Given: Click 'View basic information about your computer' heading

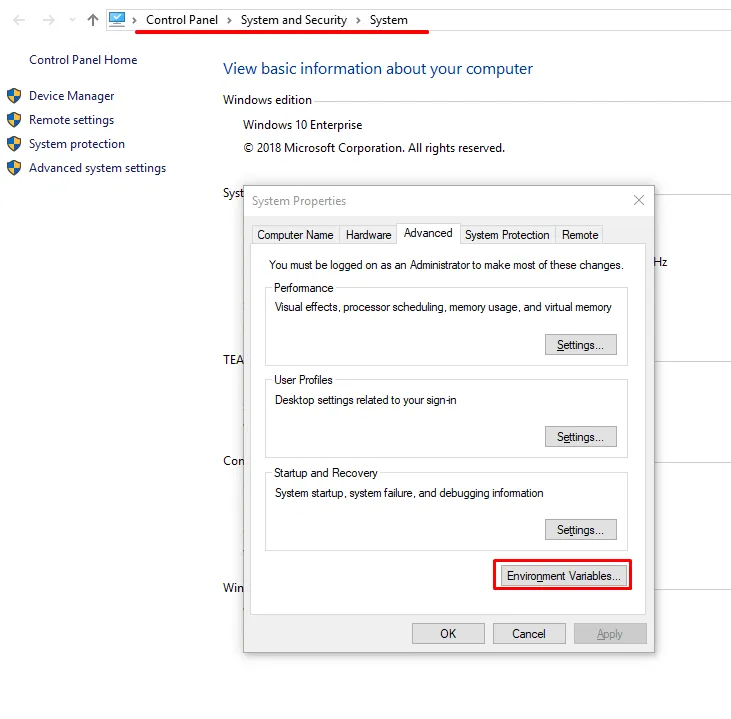Looking at the screenshot, I should click(378, 69).
